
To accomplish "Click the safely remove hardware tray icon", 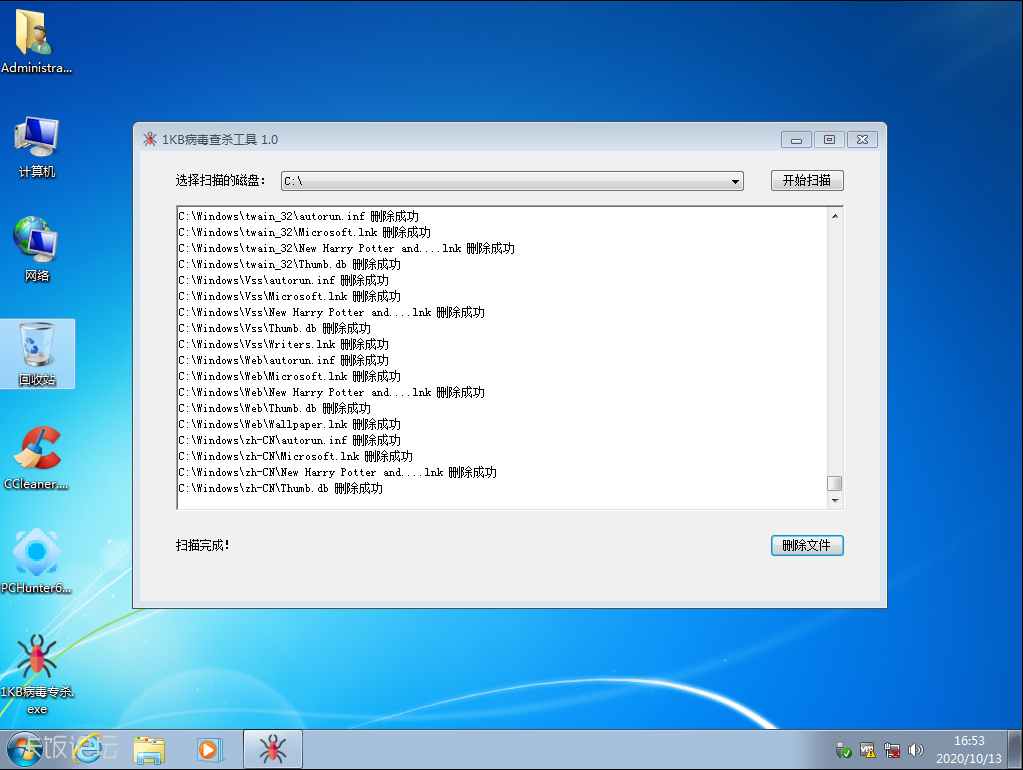I will coord(844,750).
